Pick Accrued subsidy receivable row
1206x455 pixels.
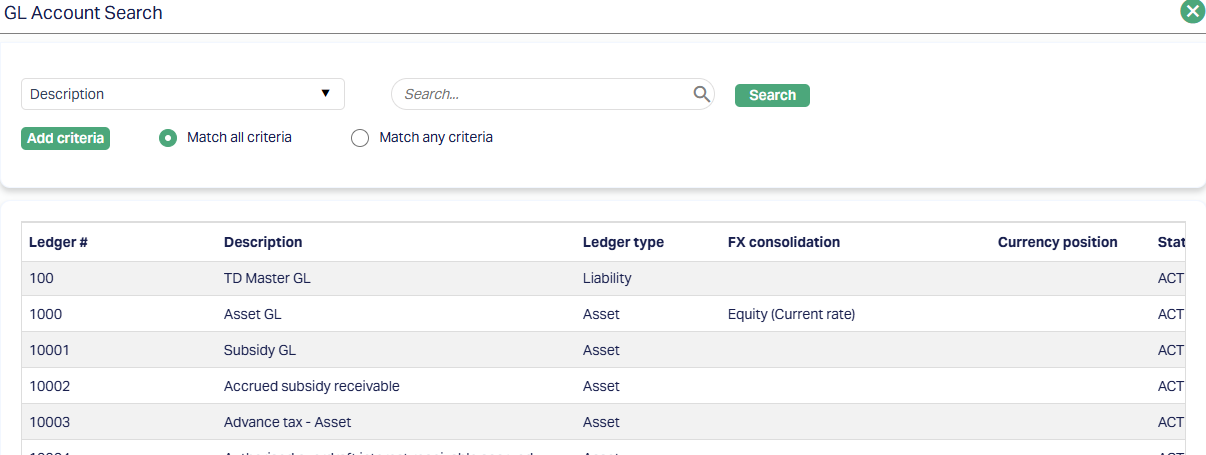(312, 386)
